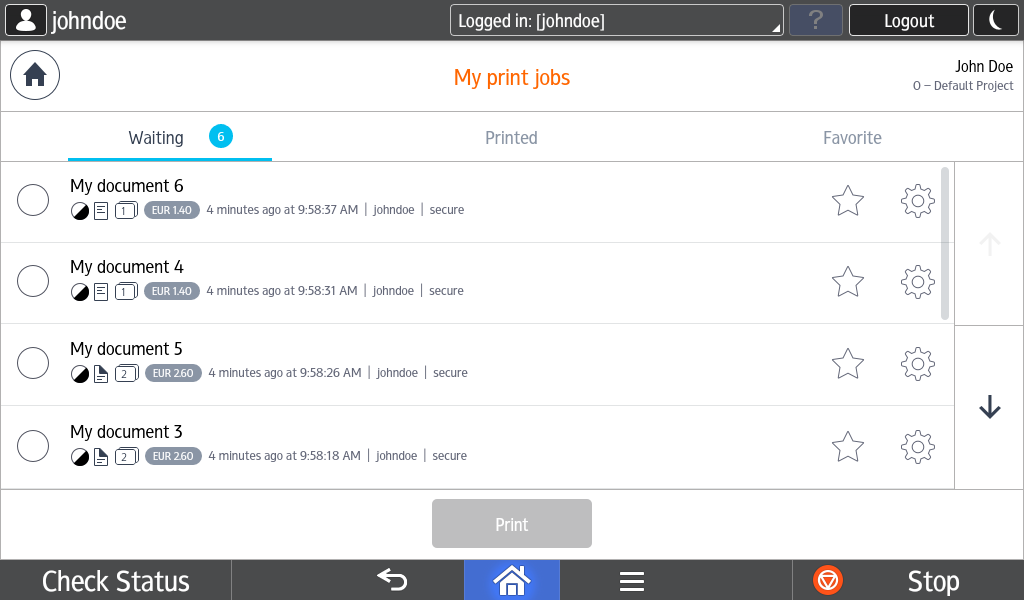The height and width of the screenshot is (600, 1024).
Task: Star My document 5 as favorite
Action: click(x=848, y=364)
